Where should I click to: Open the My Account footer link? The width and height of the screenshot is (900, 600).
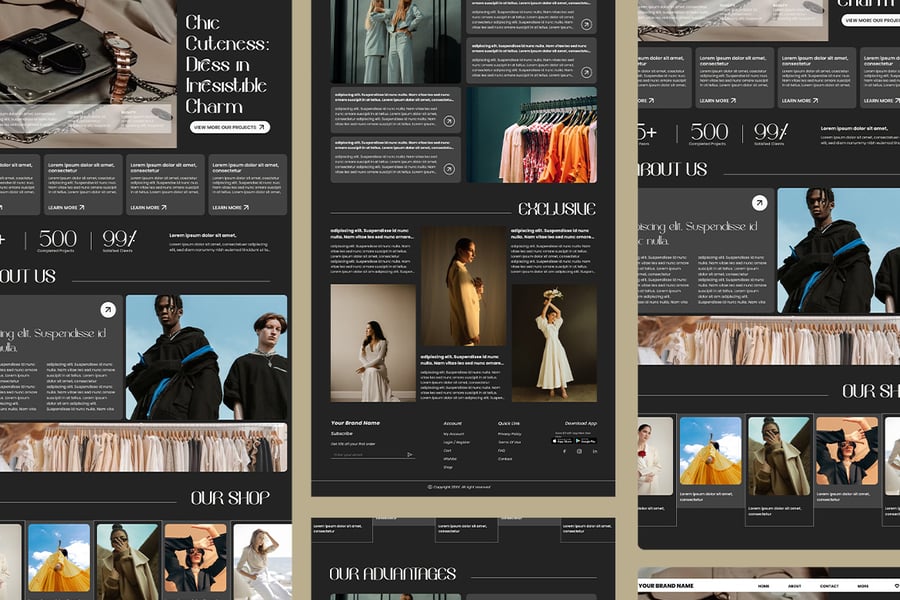(x=454, y=434)
